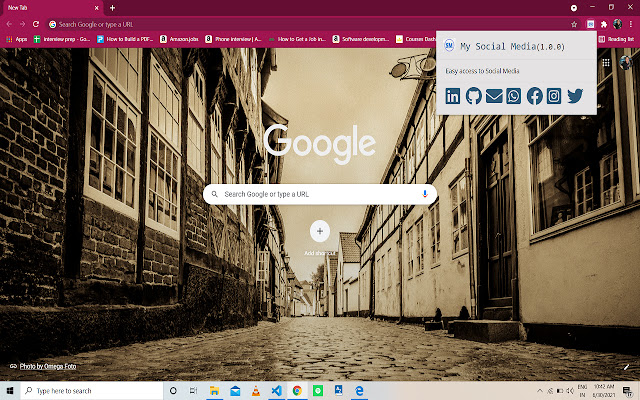Open Chrome profile avatar in toolbar
This screenshot has width=640, height=400.
[618, 24]
